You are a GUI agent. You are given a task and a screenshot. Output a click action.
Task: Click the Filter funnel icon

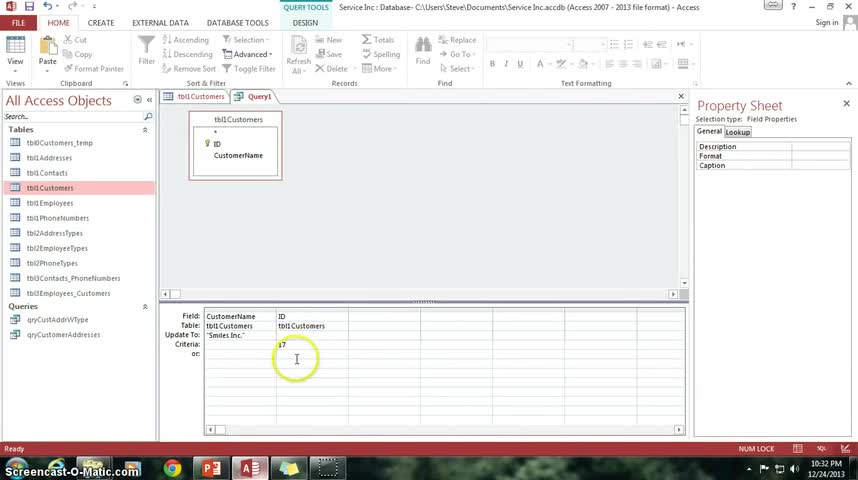coord(146,50)
